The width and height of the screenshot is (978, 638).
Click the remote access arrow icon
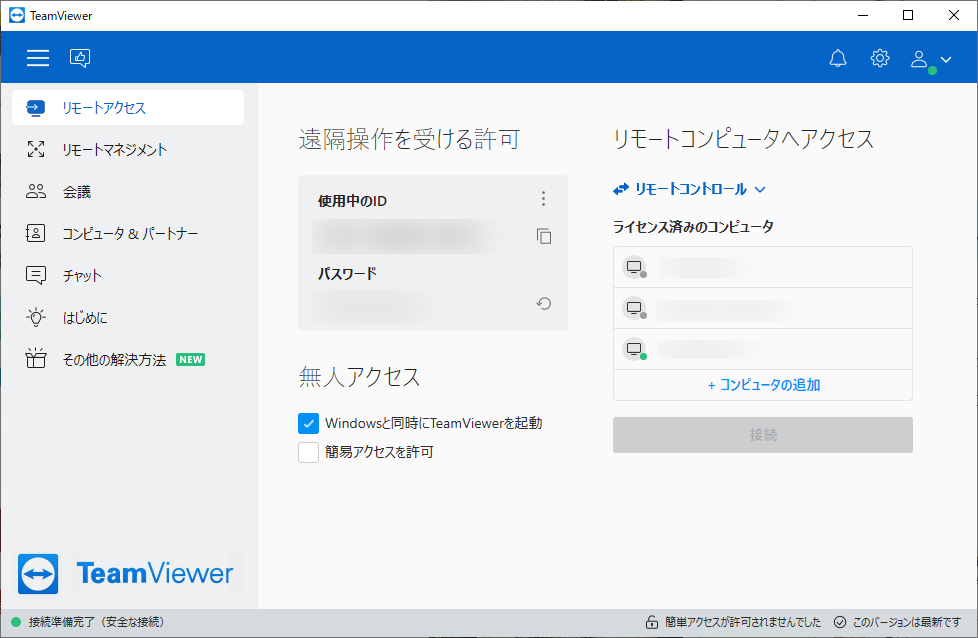click(x=36, y=108)
